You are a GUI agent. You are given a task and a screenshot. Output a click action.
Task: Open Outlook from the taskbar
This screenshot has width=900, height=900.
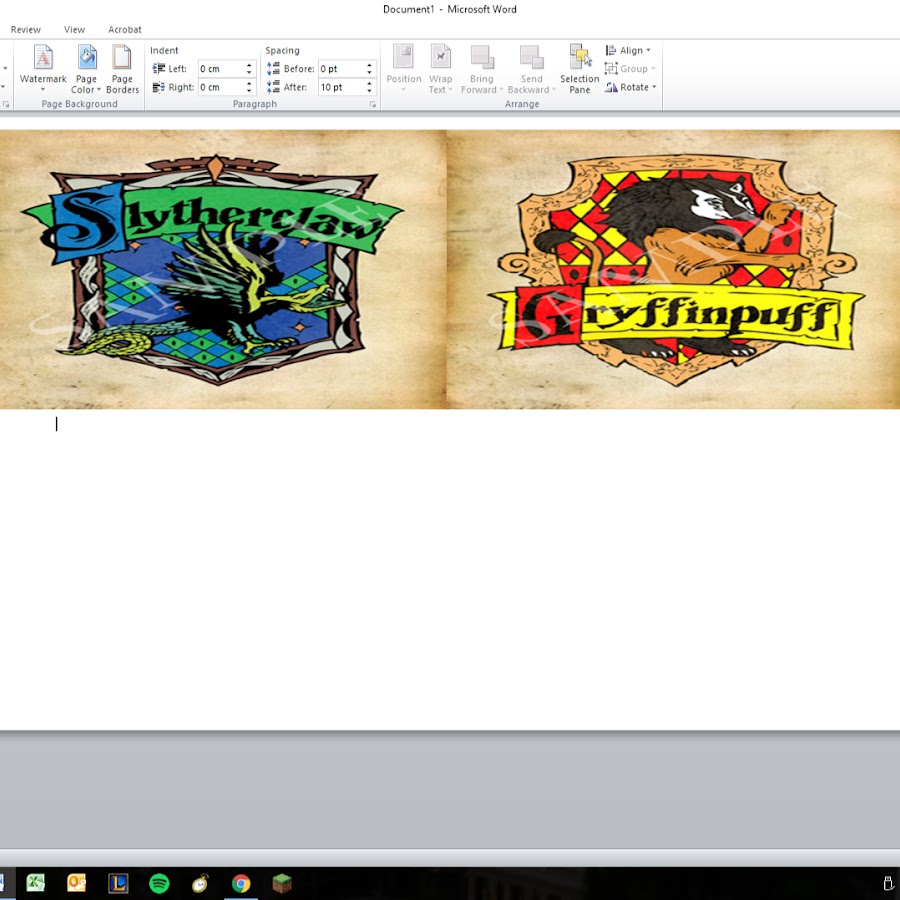(x=76, y=882)
